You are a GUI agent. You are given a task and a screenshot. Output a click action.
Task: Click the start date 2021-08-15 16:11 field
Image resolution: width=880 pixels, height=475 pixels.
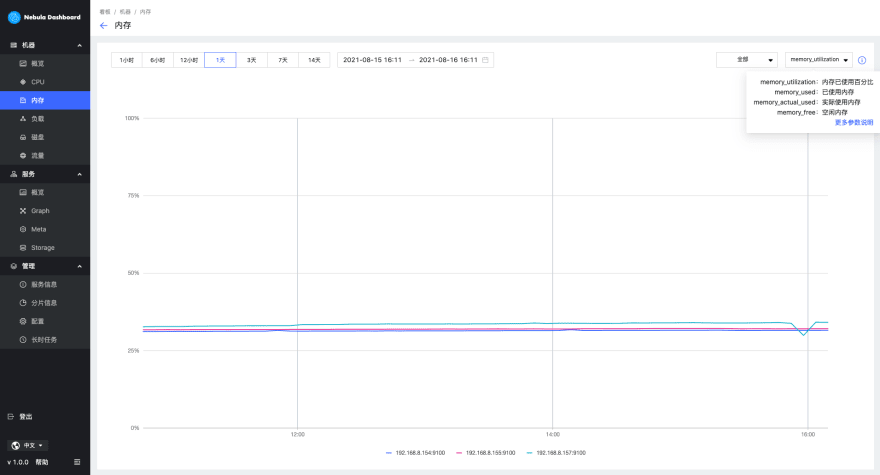click(x=372, y=60)
